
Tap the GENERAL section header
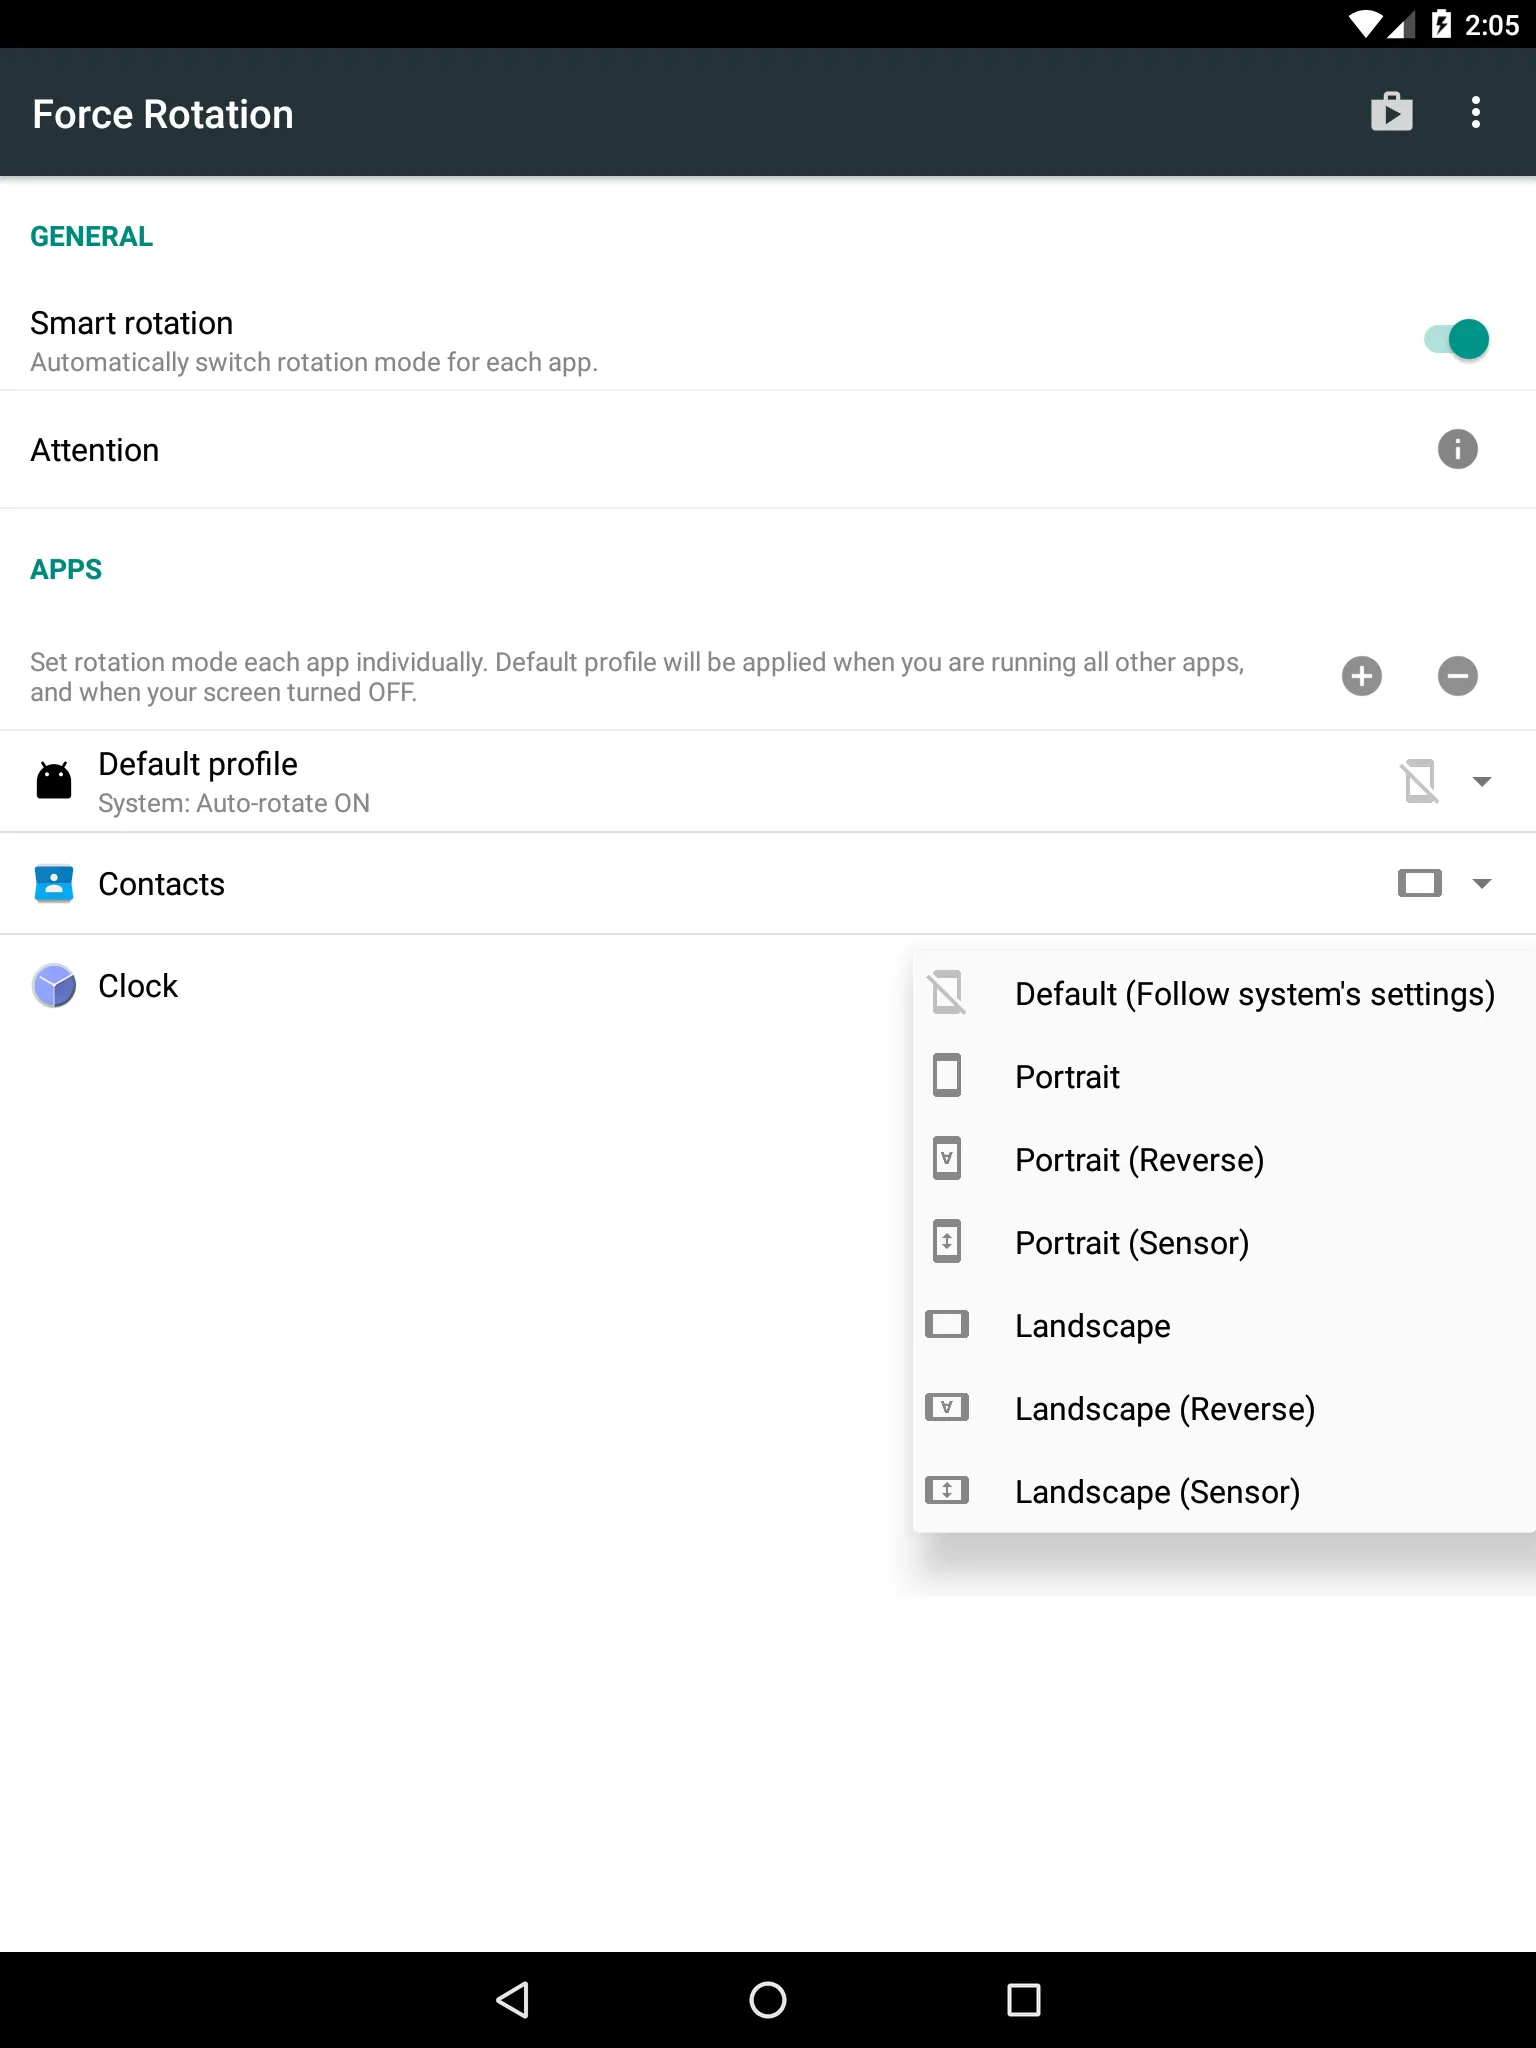click(x=91, y=237)
